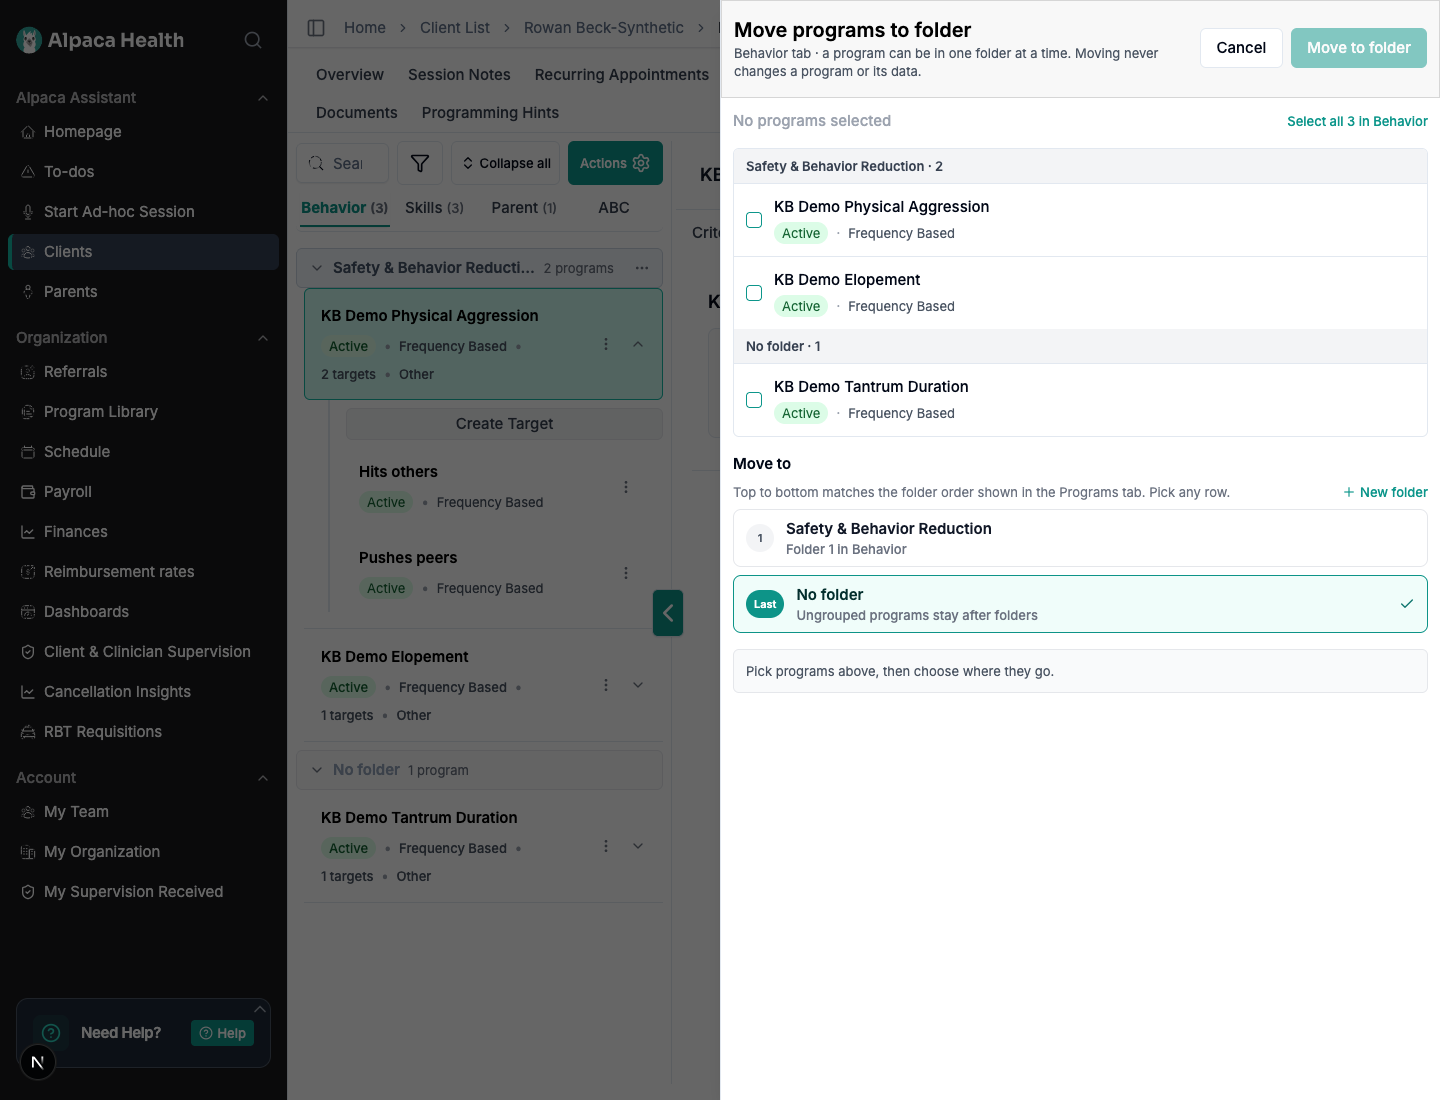Click the Payroll icon in sidebar
The image size is (1440, 1100).
coord(28,492)
